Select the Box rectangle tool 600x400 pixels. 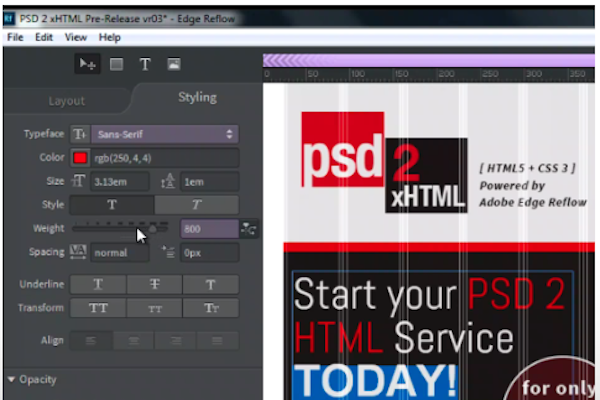point(116,64)
